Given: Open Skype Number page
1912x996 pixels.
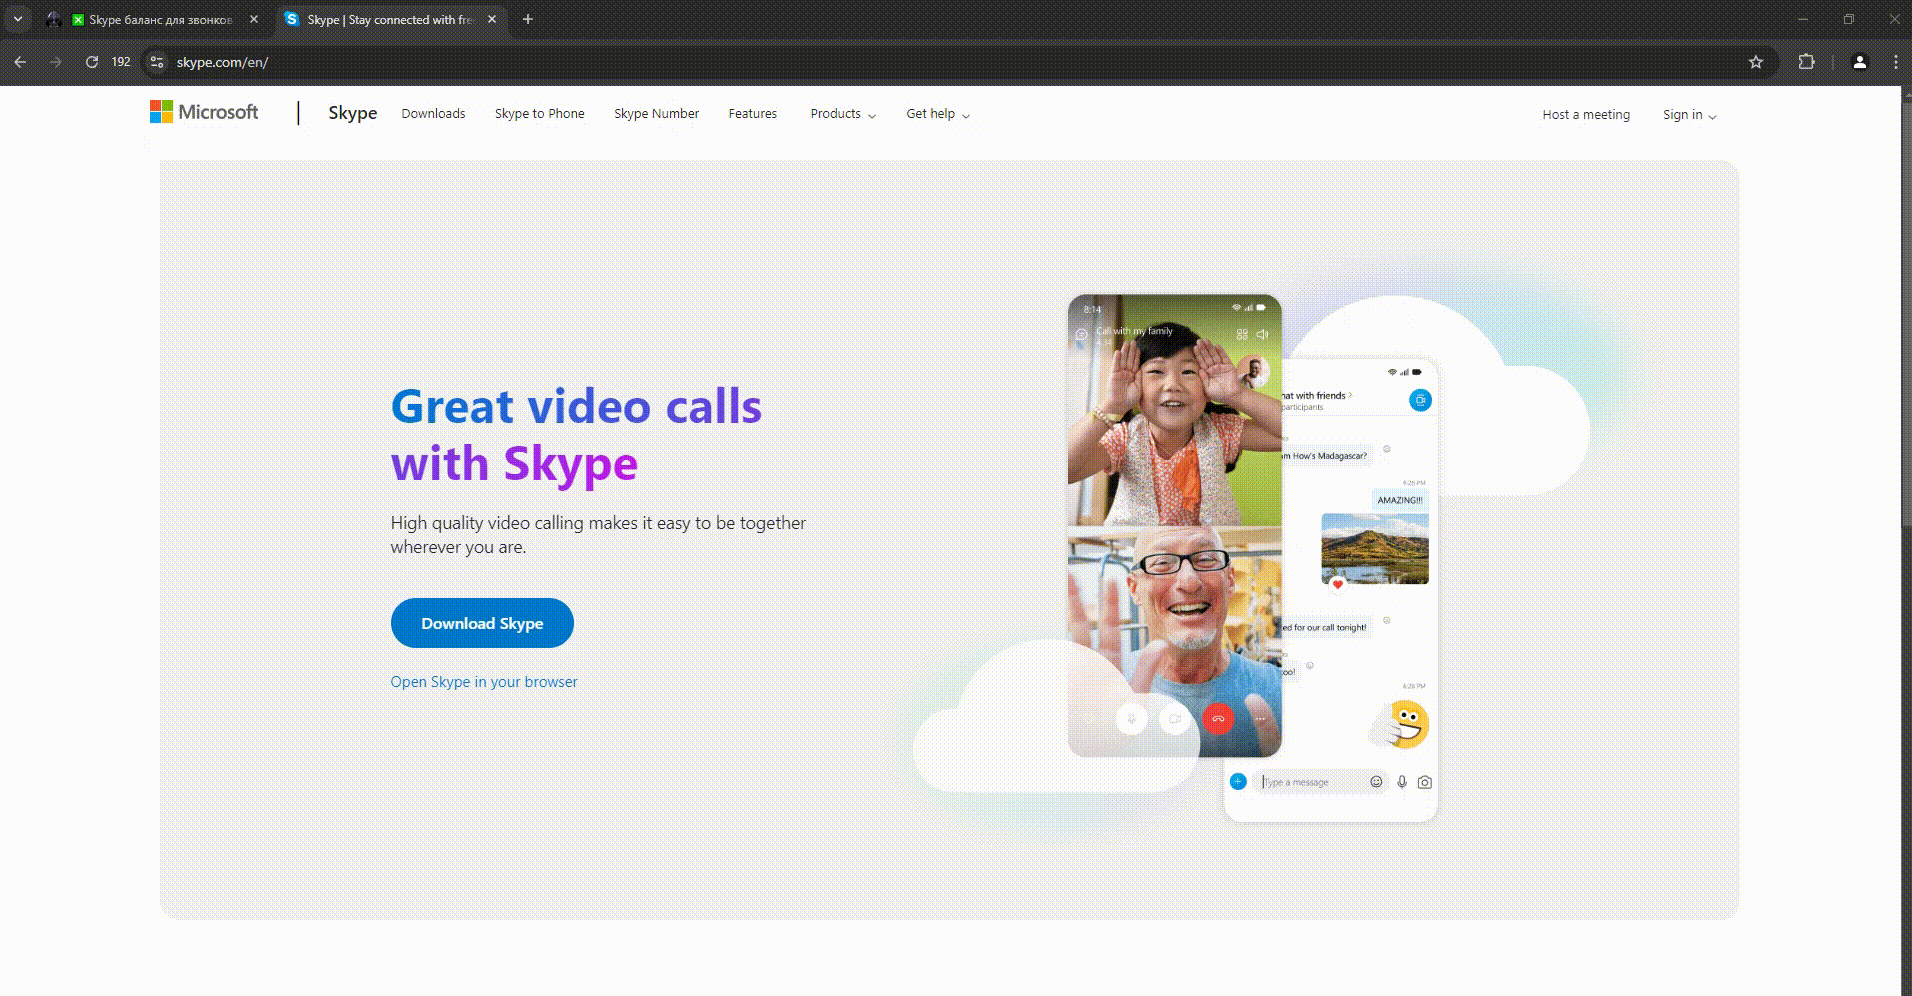Looking at the screenshot, I should pyautogui.click(x=656, y=114).
